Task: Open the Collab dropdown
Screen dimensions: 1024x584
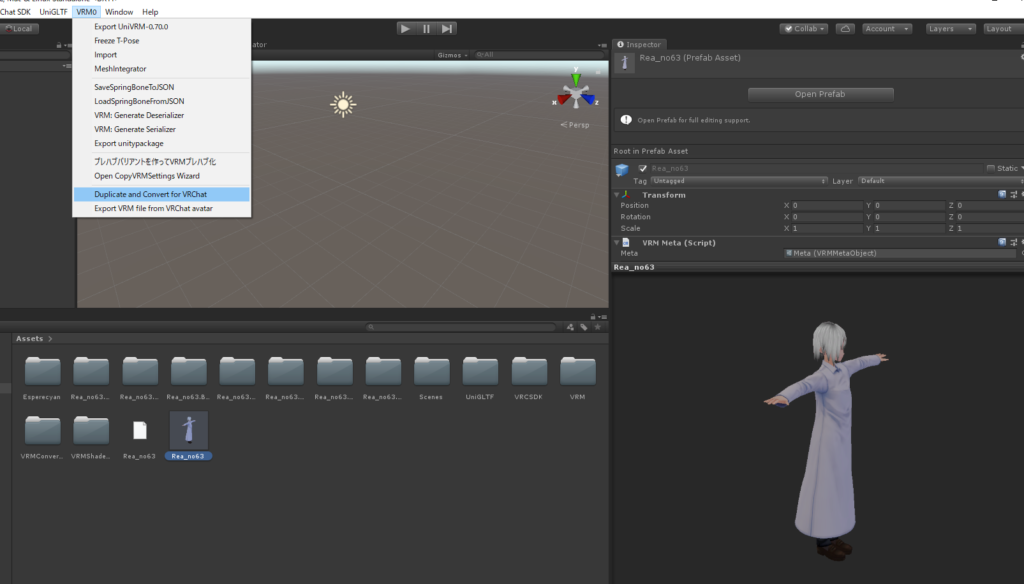Action: [805, 29]
